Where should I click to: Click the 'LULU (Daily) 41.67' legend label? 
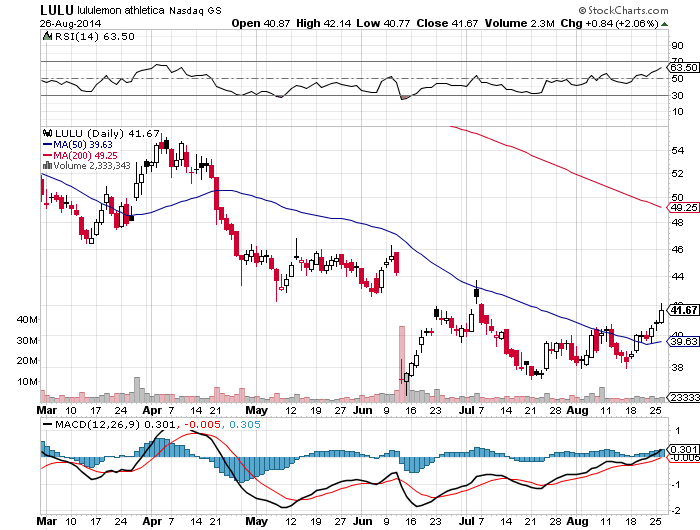pos(107,134)
